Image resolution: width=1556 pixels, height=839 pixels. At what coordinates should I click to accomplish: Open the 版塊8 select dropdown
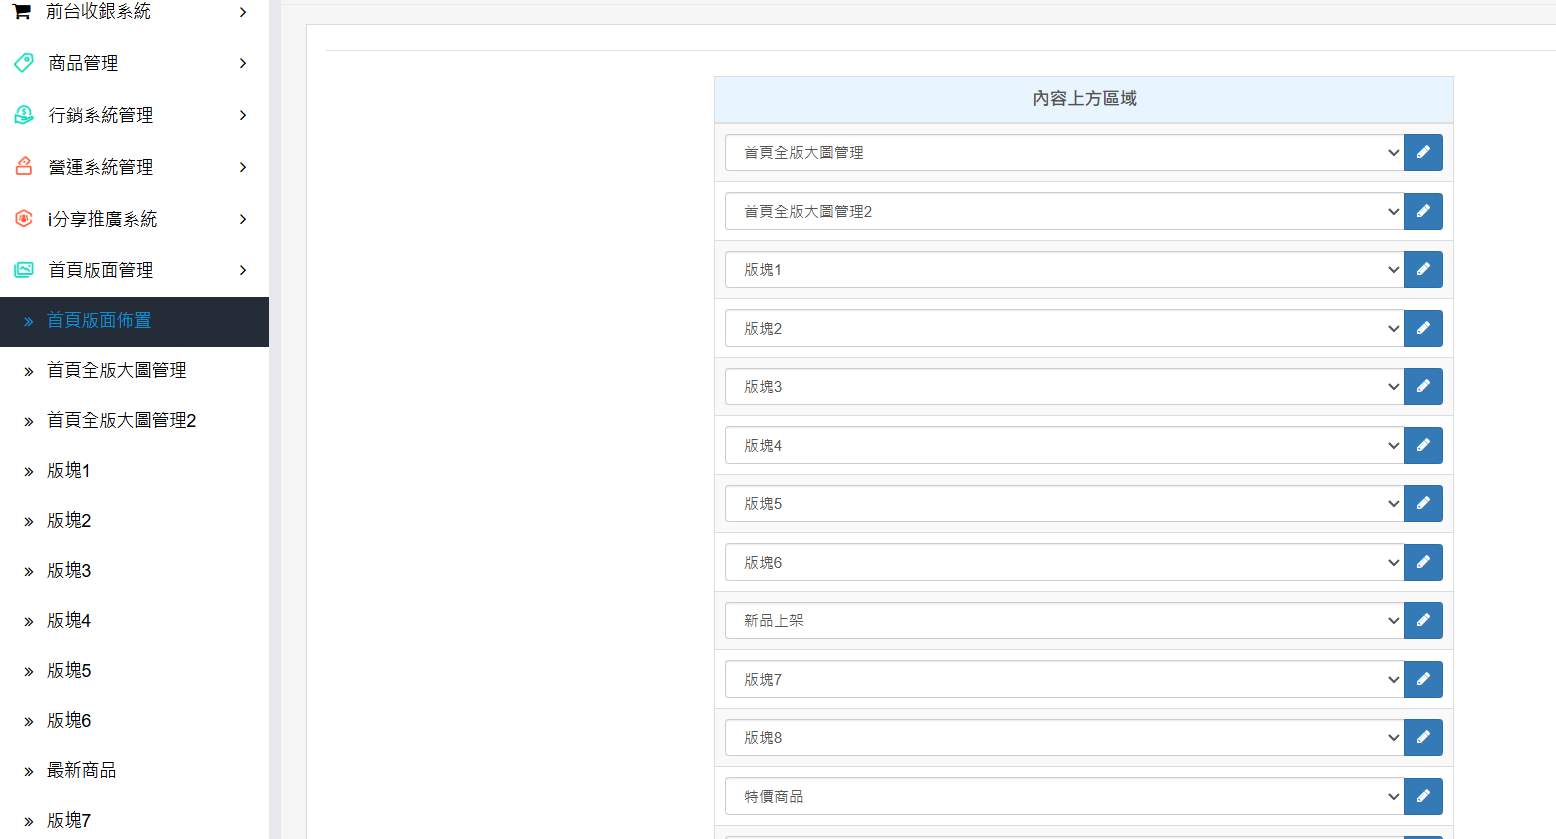tap(1064, 738)
